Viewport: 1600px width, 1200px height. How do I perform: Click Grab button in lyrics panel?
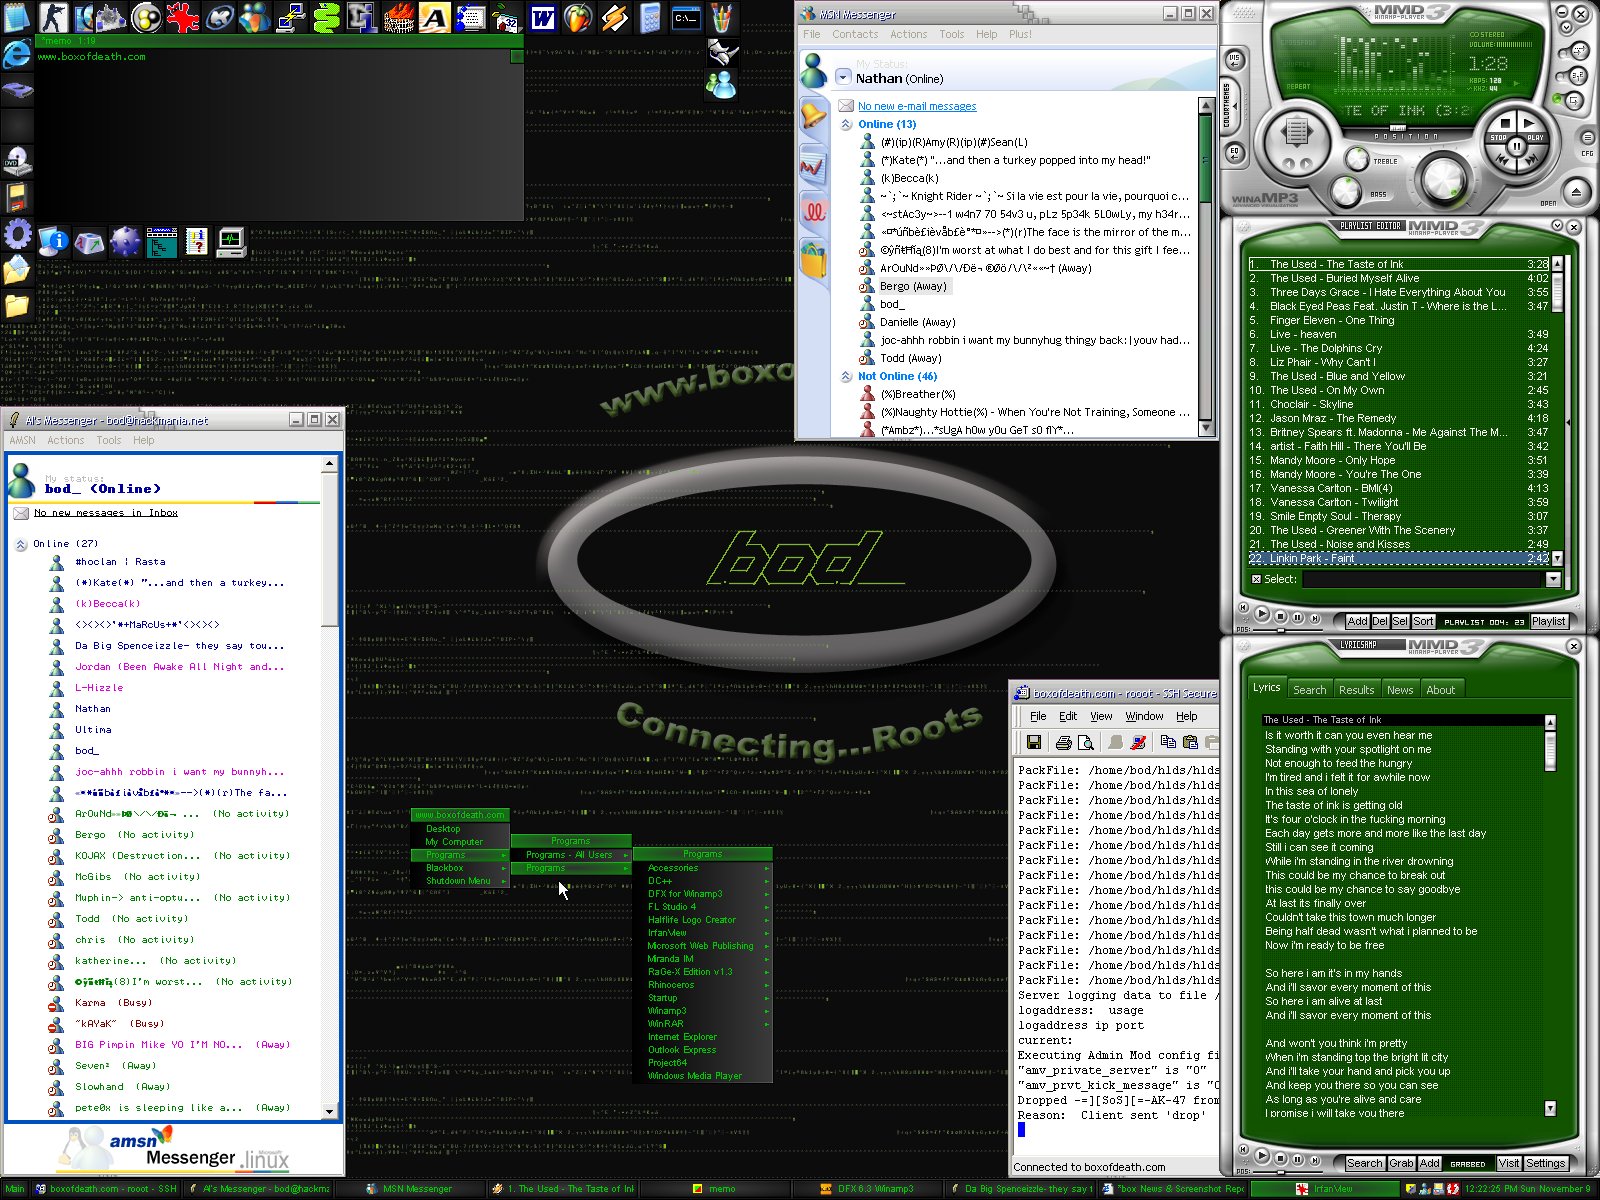pos(1401,1163)
